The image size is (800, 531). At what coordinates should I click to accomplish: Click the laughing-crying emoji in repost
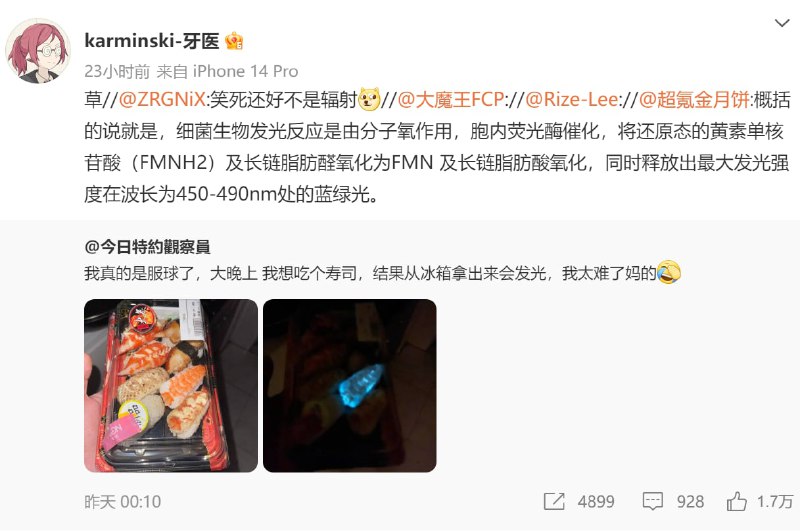[x=669, y=272]
